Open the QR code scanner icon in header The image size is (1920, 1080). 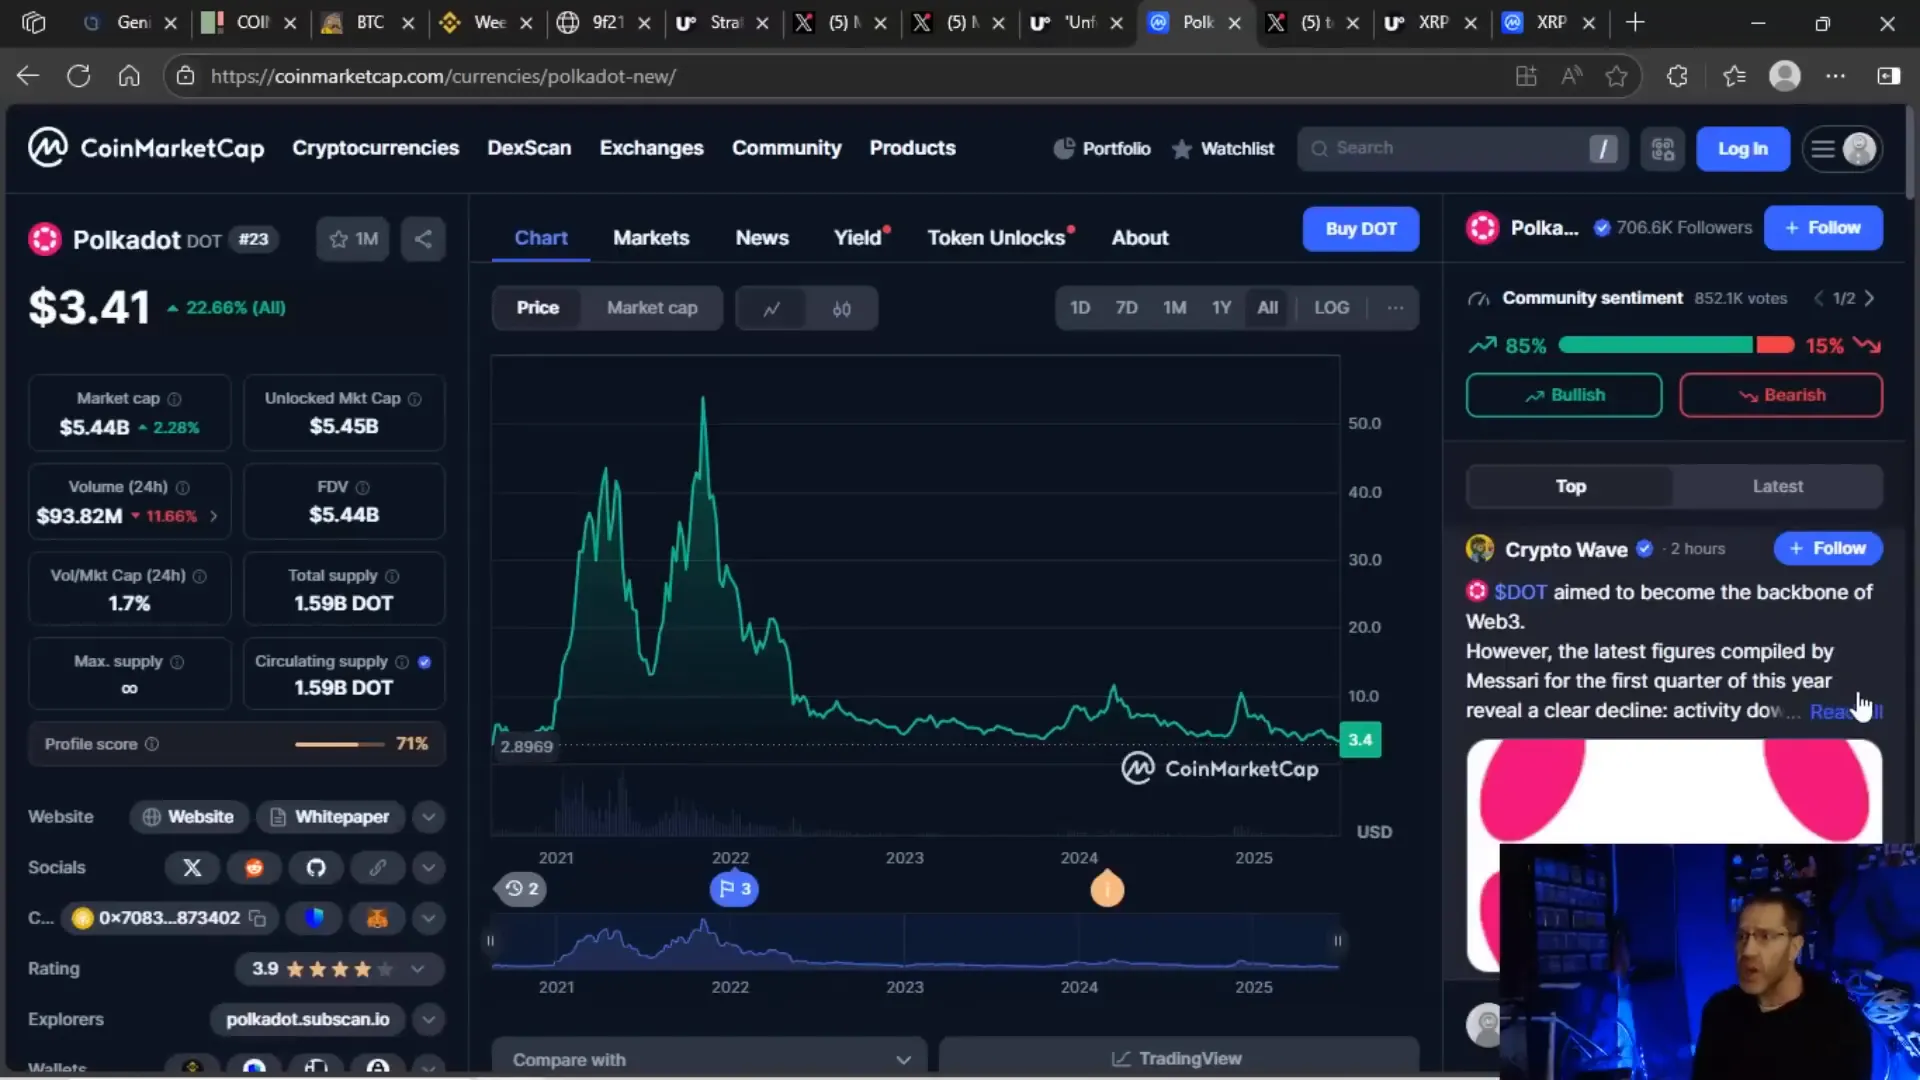coord(1662,149)
